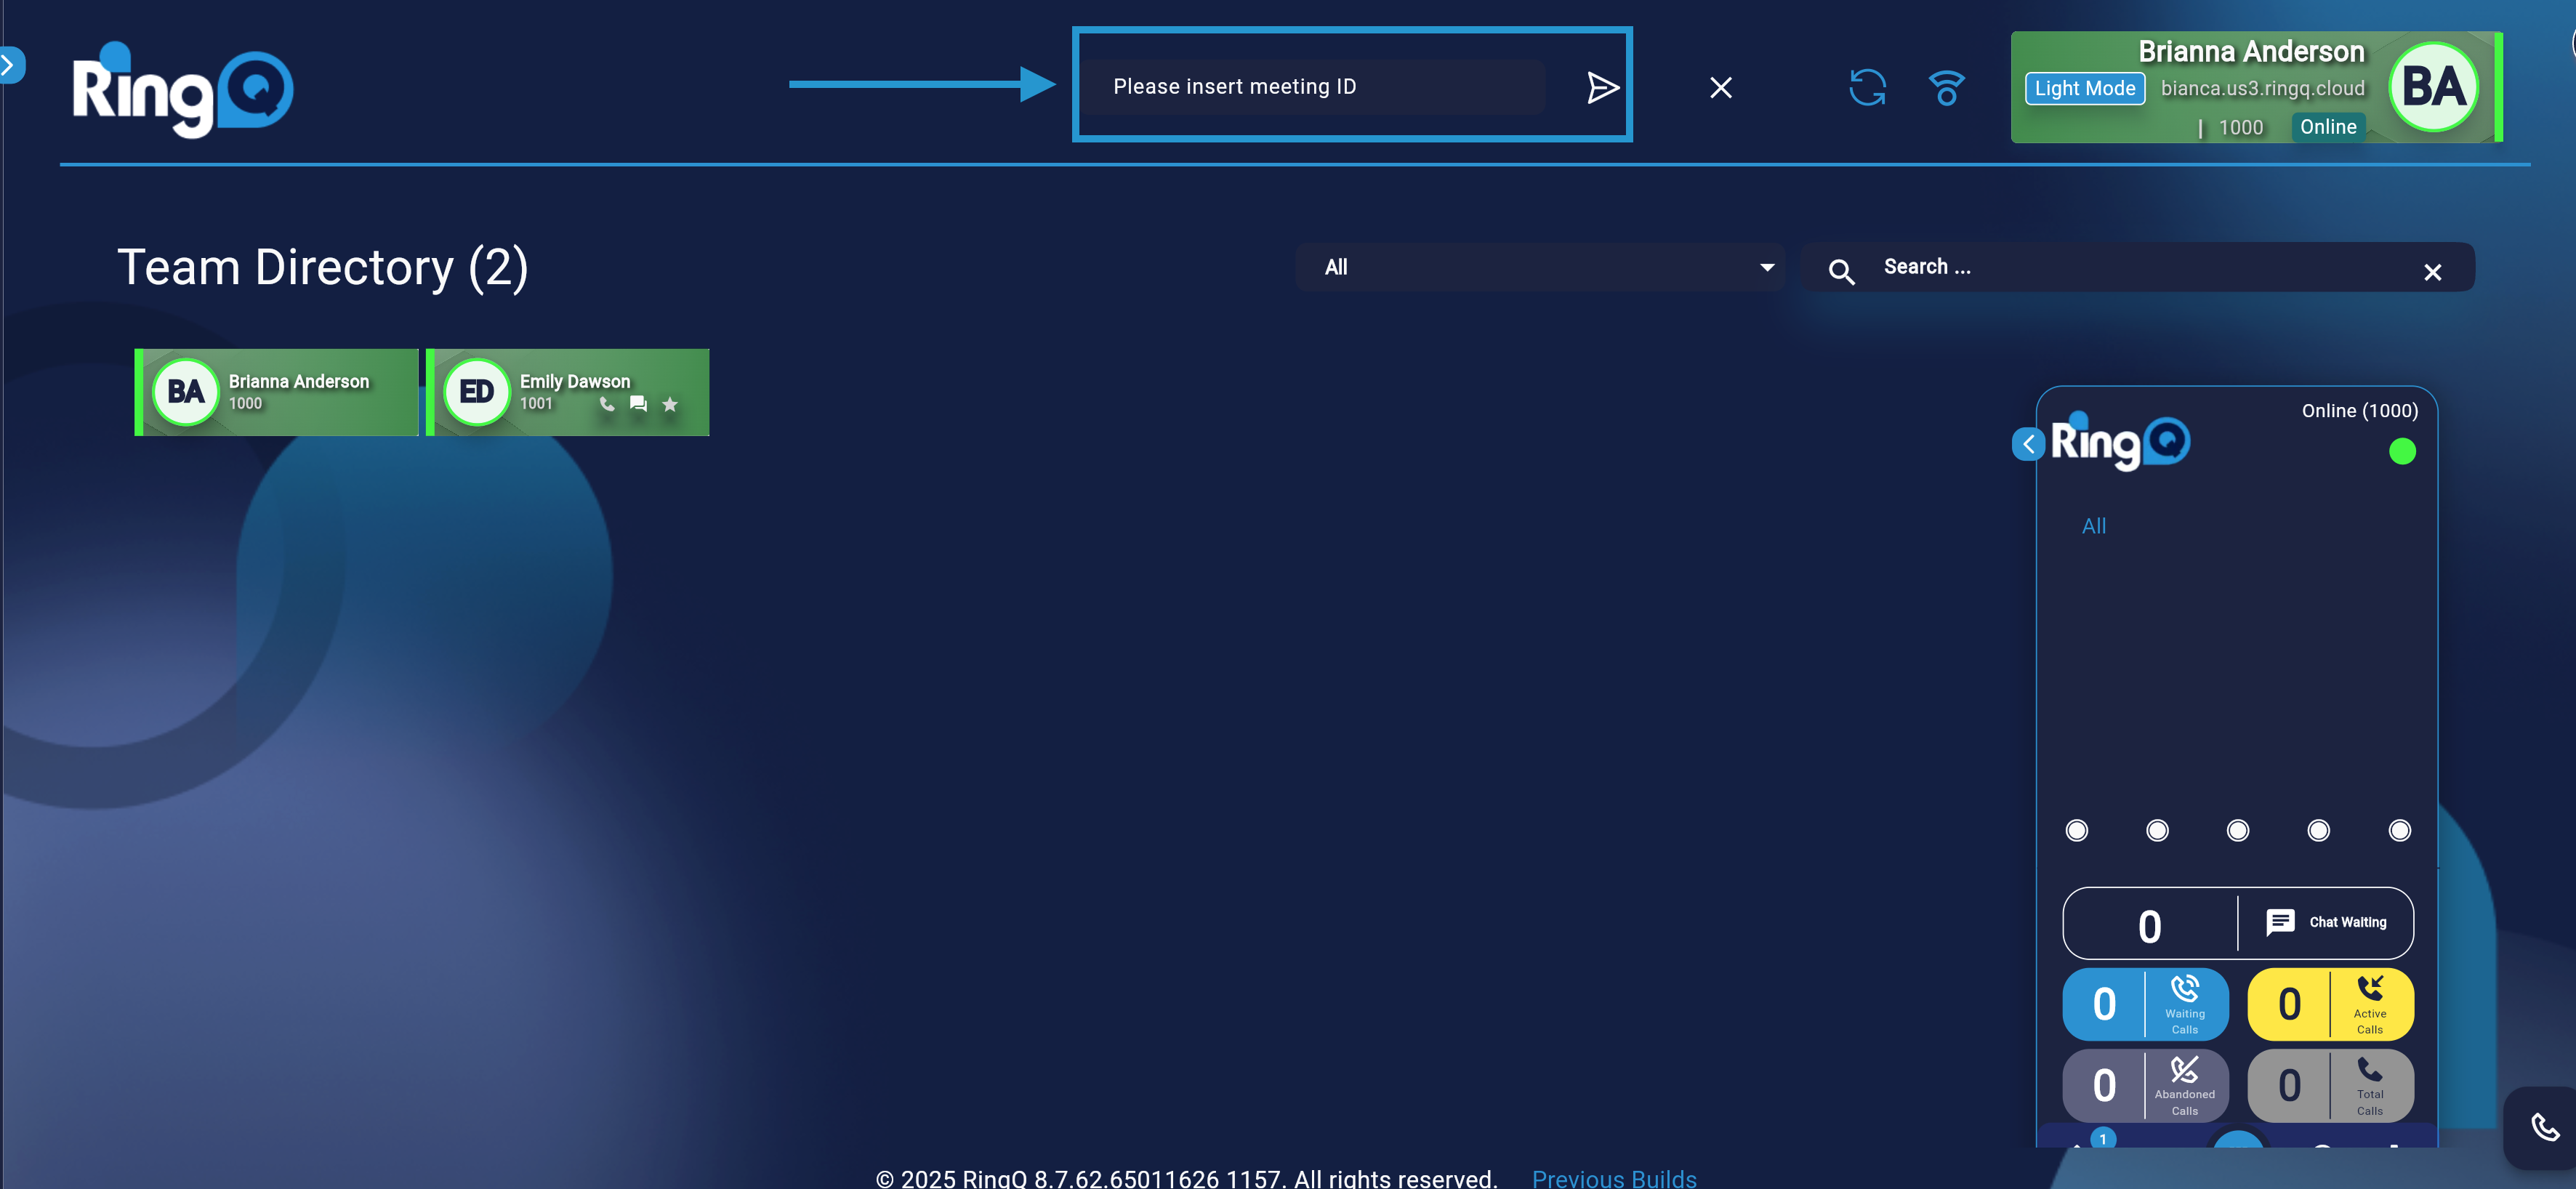Image resolution: width=2576 pixels, height=1189 pixels.
Task: Open the All filter dropdown
Action: click(x=1540, y=267)
